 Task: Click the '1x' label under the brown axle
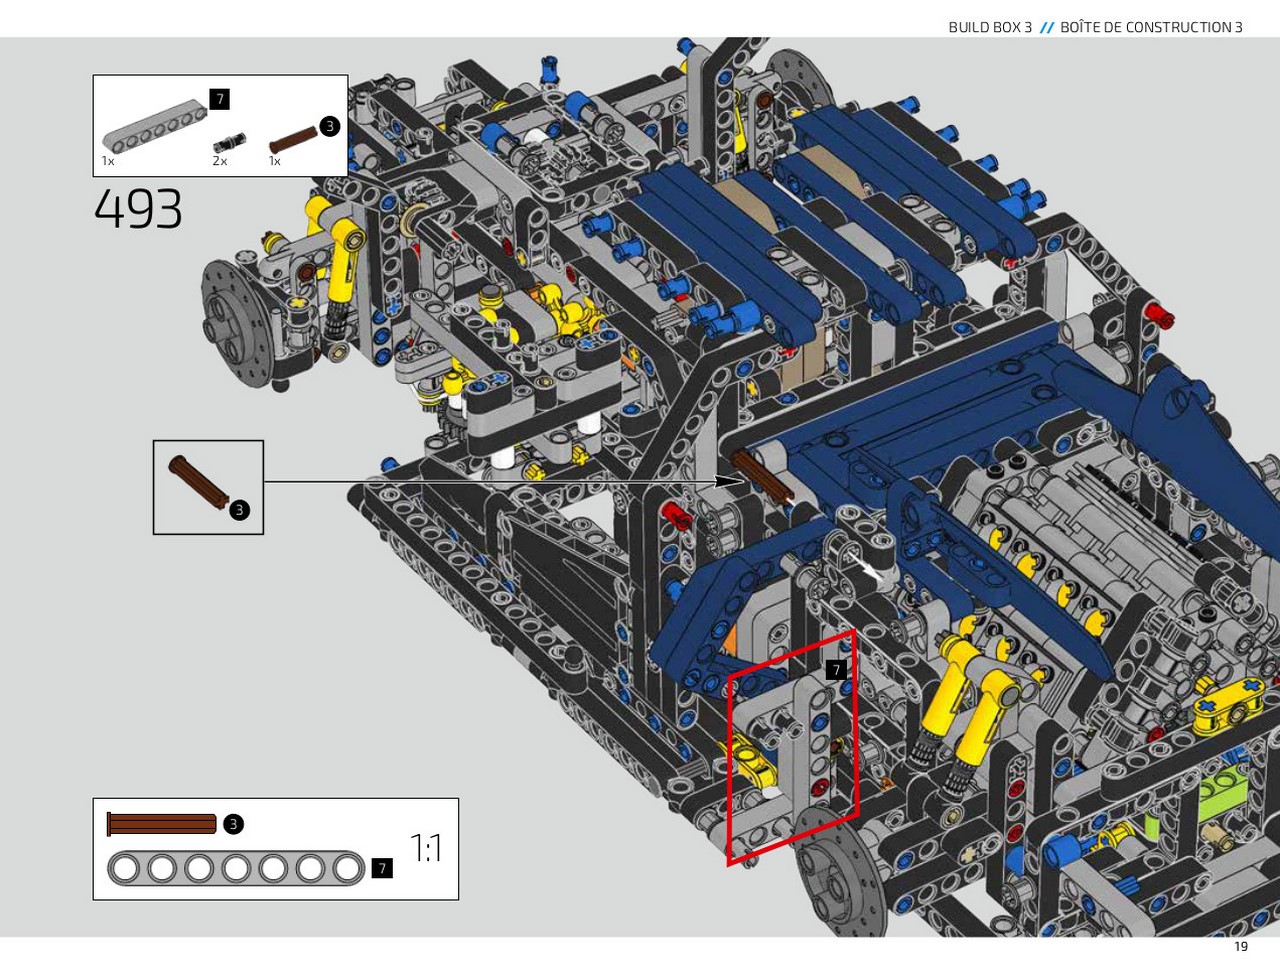point(275,161)
